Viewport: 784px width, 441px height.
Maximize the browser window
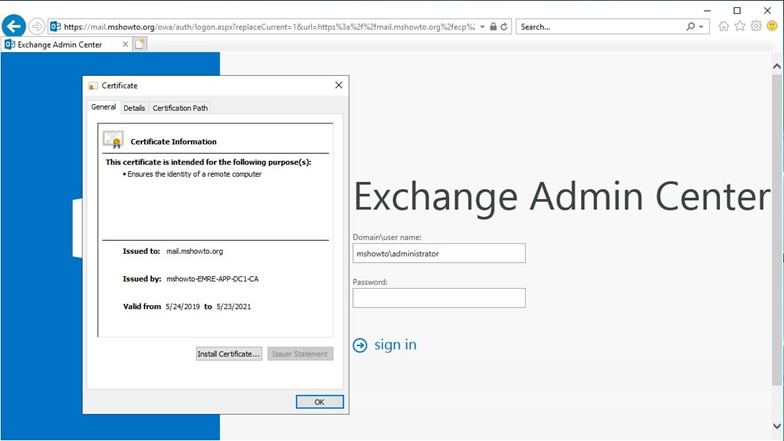point(737,10)
